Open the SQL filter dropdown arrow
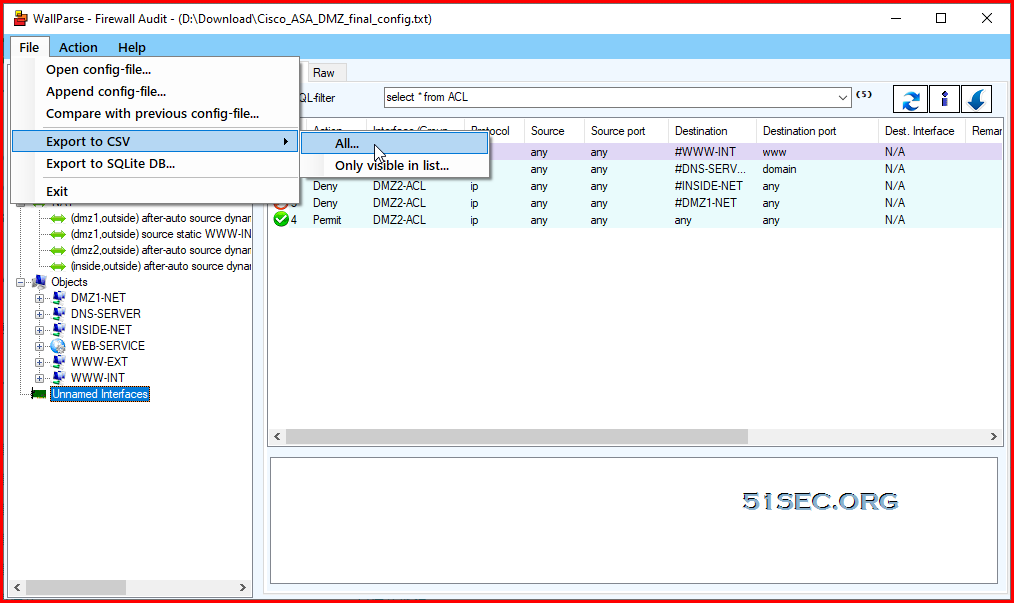The height and width of the screenshot is (603, 1014). [842, 98]
